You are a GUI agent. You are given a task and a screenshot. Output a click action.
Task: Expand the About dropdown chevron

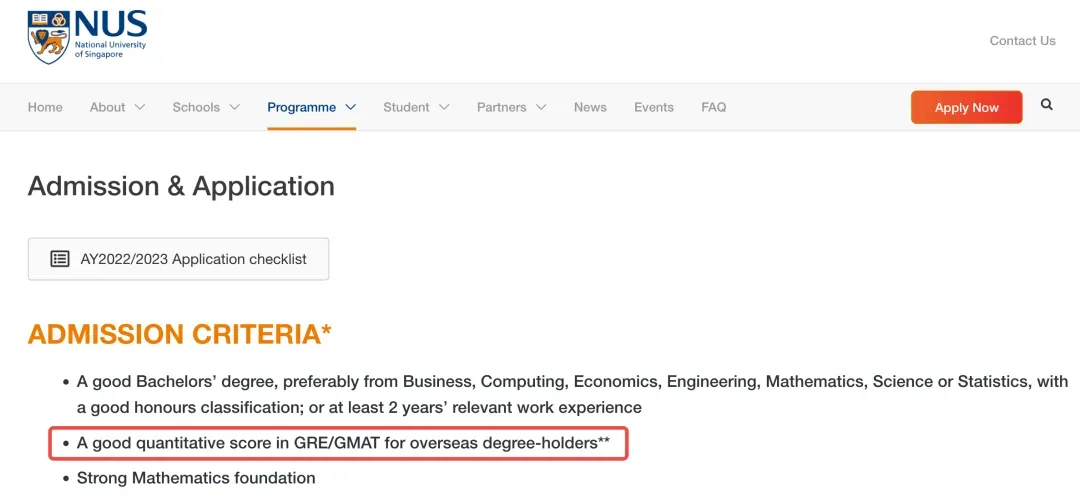coord(140,107)
